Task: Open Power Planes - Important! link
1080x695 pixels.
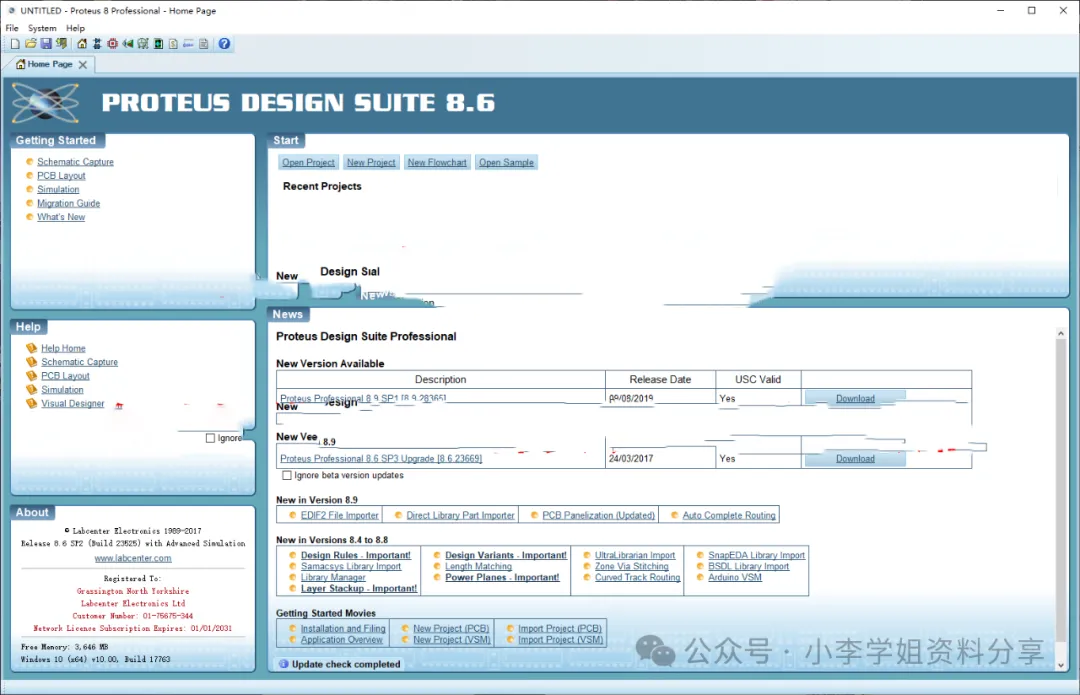Action: click(502, 577)
